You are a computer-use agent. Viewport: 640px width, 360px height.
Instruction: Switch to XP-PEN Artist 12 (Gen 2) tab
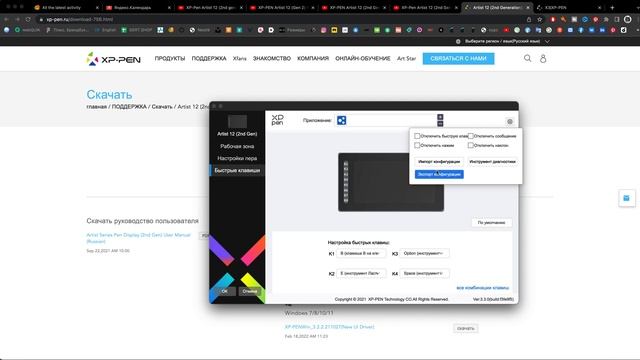point(282,7)
